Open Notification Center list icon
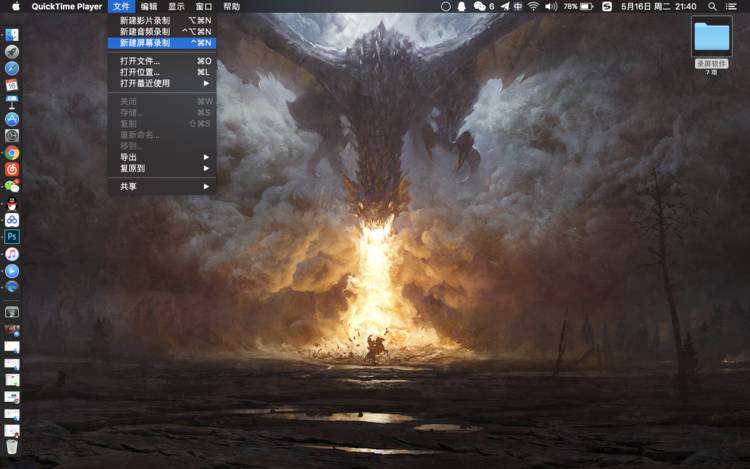 (x=731, y=7)
